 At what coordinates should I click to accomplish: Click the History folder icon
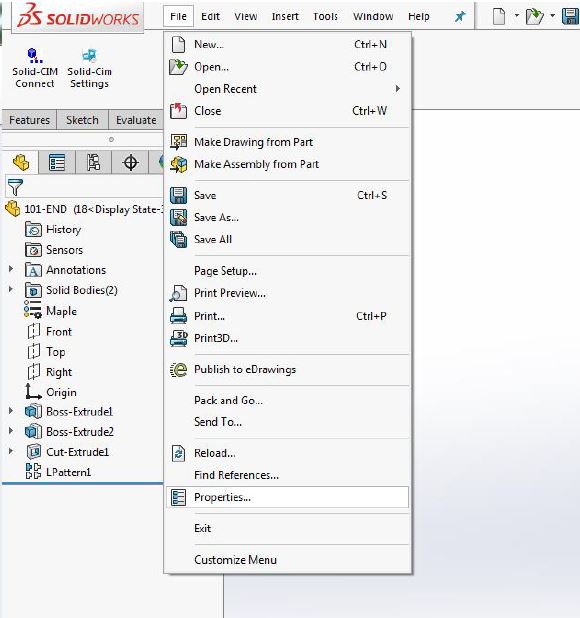33,229
